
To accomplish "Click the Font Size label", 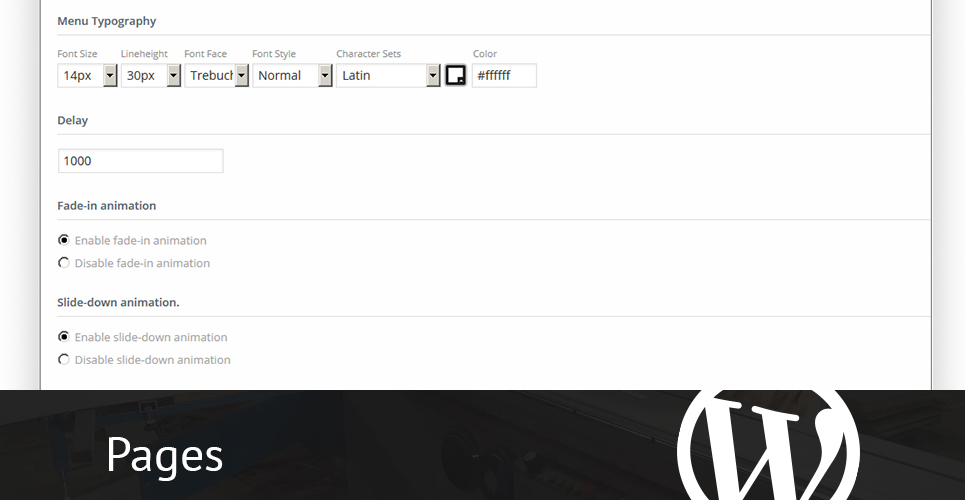I will [x=77, y=54].
